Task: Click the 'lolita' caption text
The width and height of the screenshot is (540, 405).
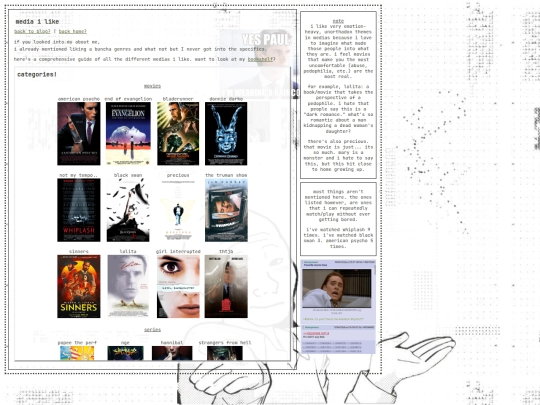Action: 128,251
